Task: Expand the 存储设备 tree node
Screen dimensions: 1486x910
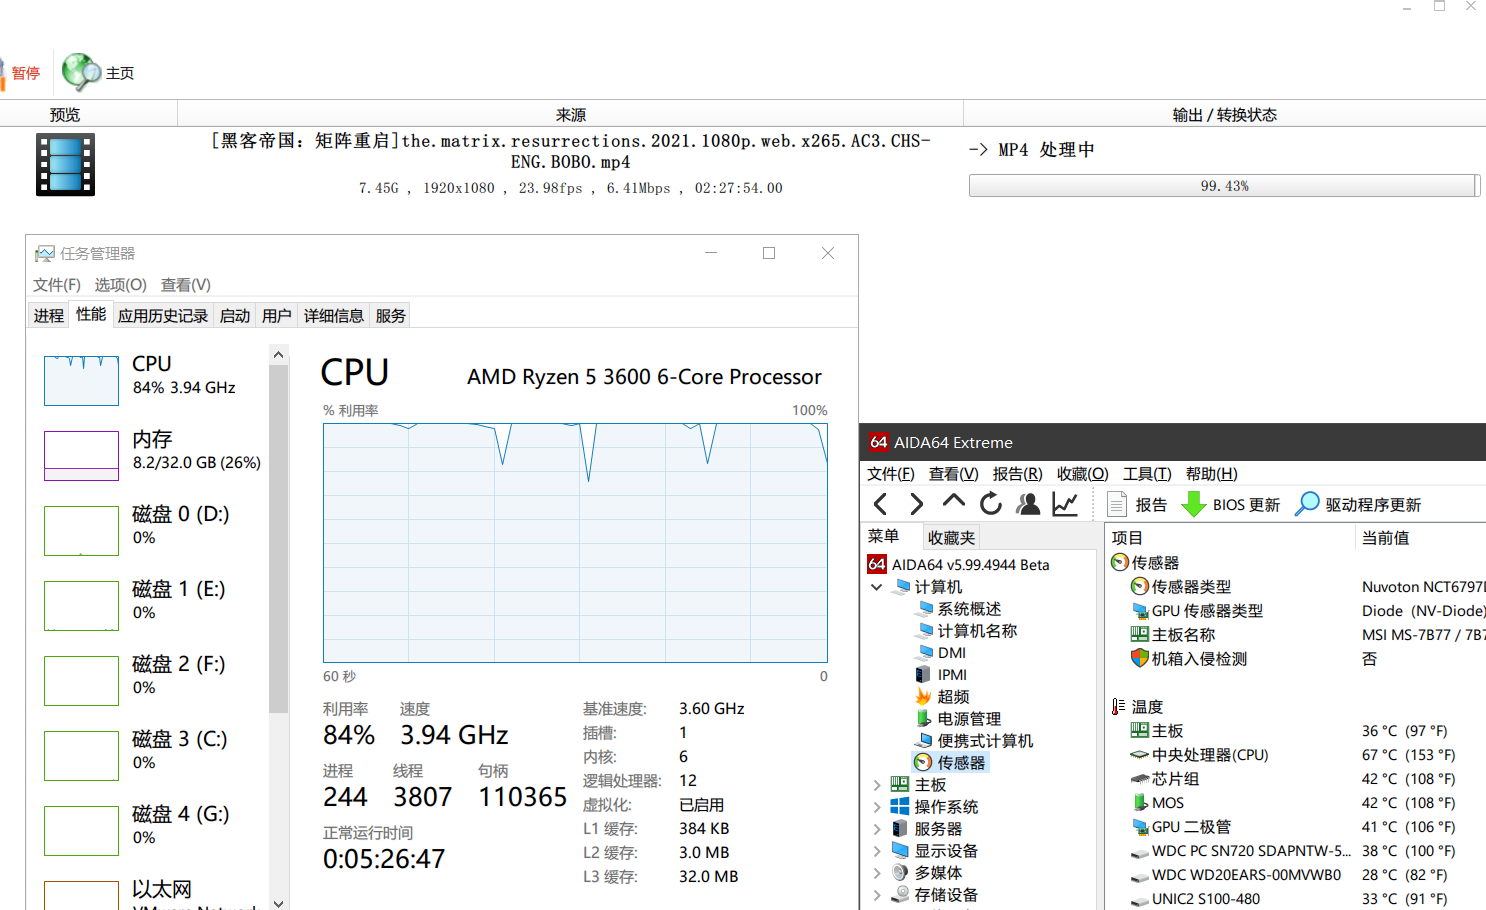Action: [877, 895]
